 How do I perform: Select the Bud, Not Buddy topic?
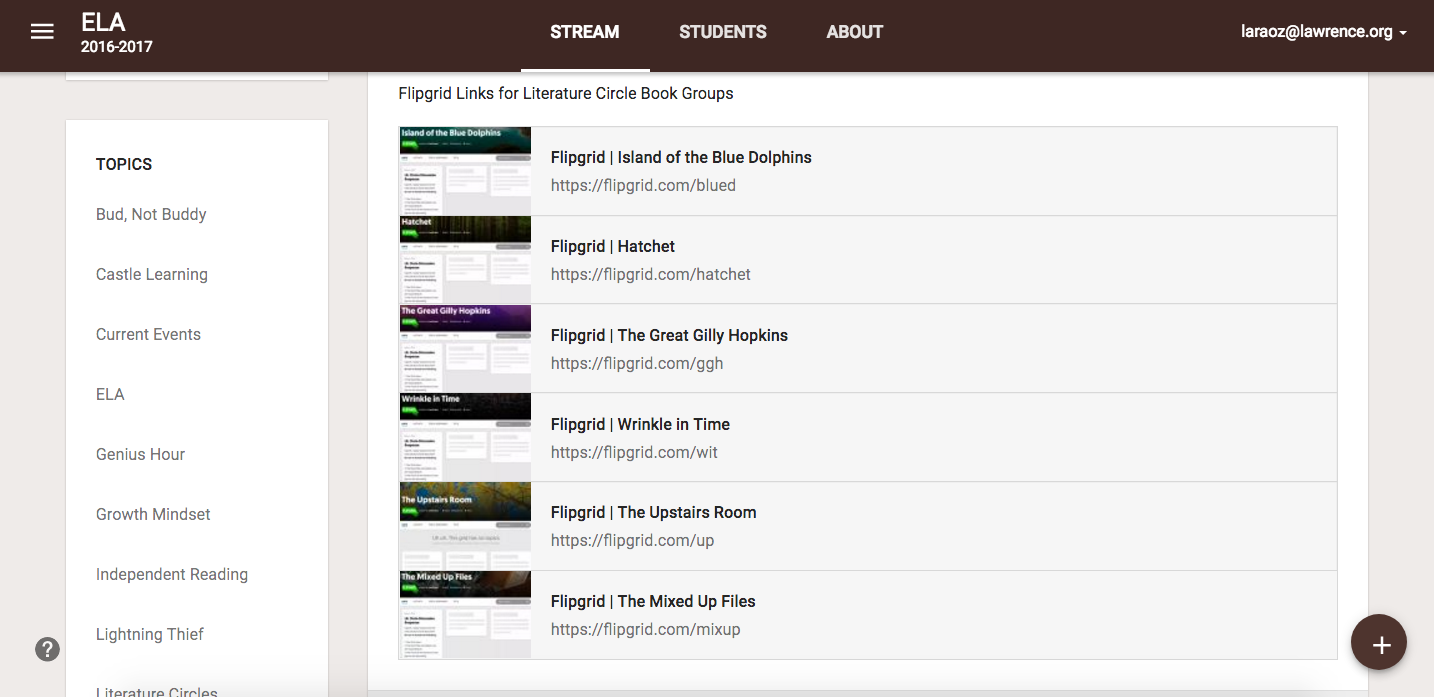pyautogui.click(x=151, y=214)
